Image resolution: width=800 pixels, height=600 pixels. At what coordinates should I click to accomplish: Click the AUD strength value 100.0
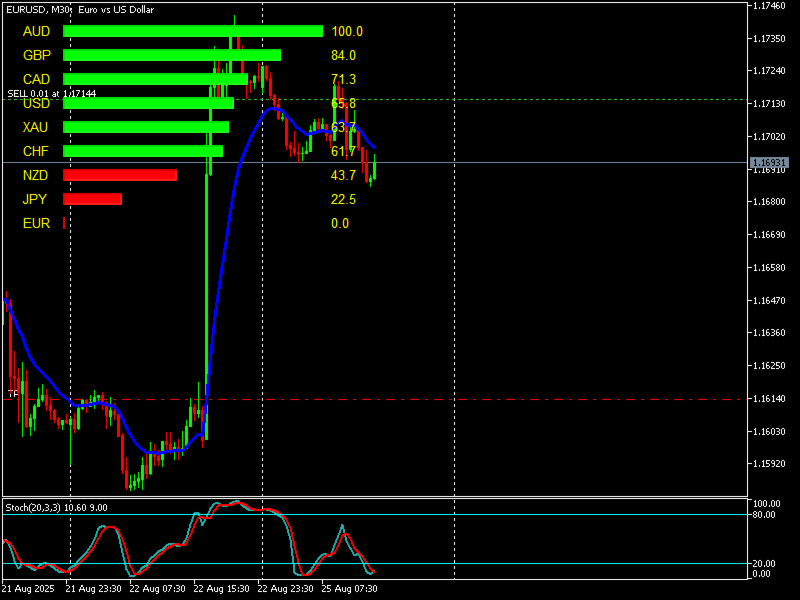point(347,32)
